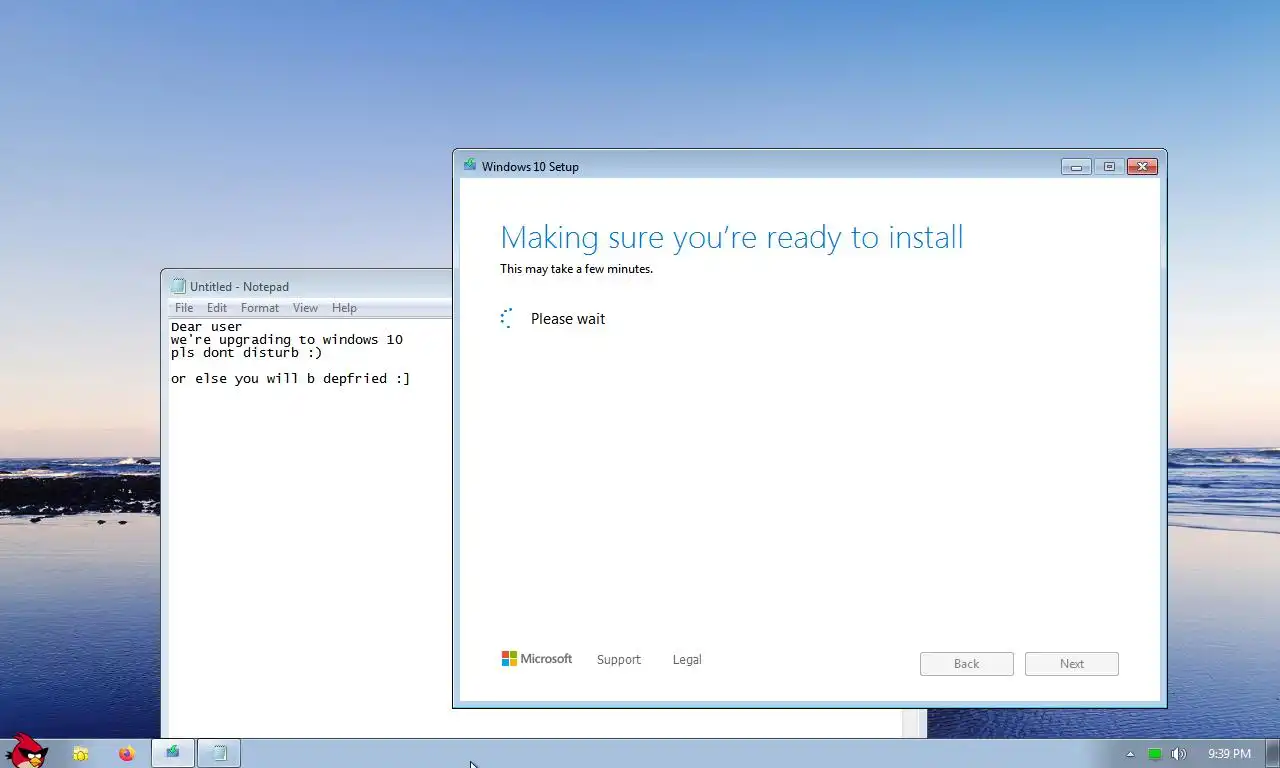Minimize the Windows 10 Setup window
This screenshot has height=768, width=1280.
[x=1076, y=167]
